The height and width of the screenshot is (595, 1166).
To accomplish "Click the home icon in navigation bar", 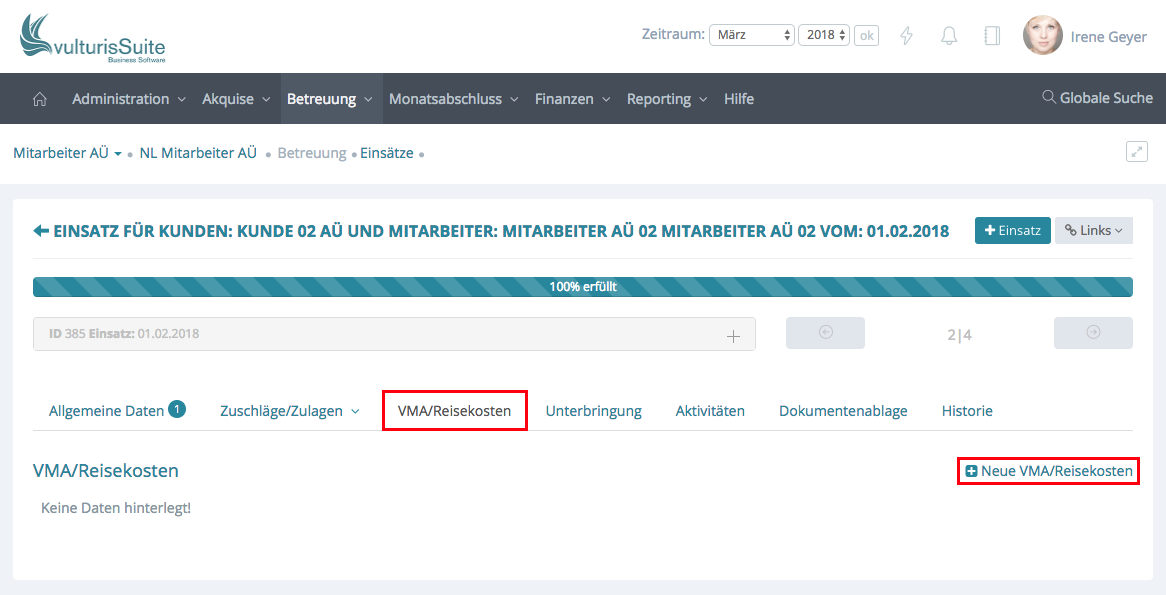I will click(40, 99).
